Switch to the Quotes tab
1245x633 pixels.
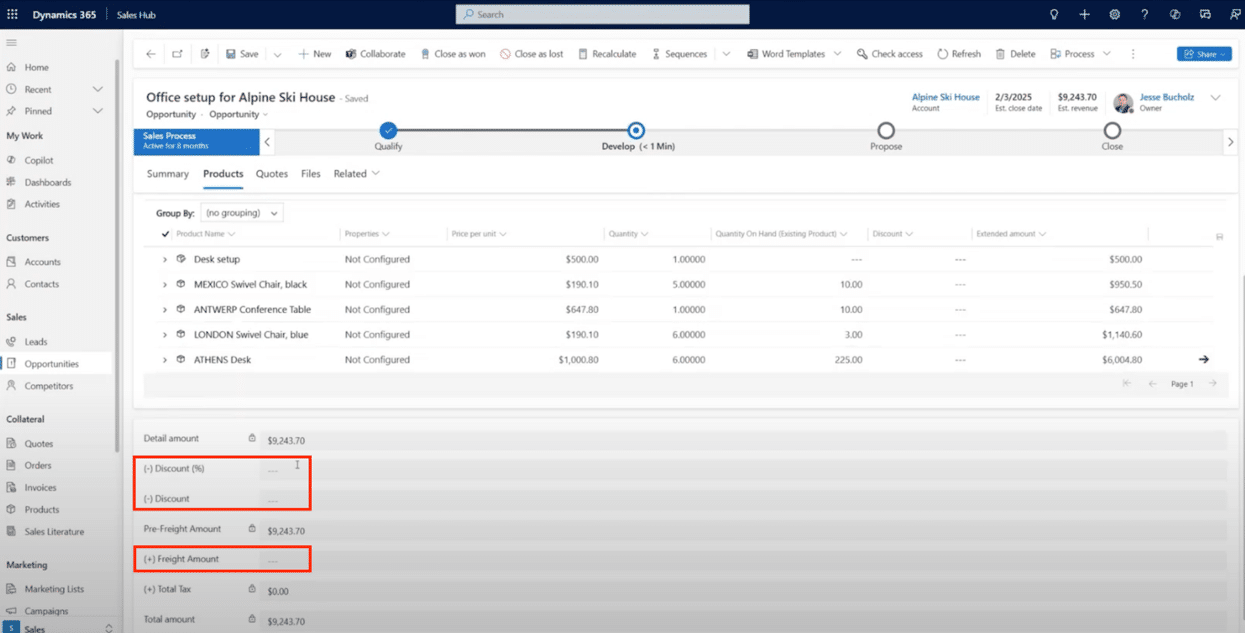pos(271,174)
